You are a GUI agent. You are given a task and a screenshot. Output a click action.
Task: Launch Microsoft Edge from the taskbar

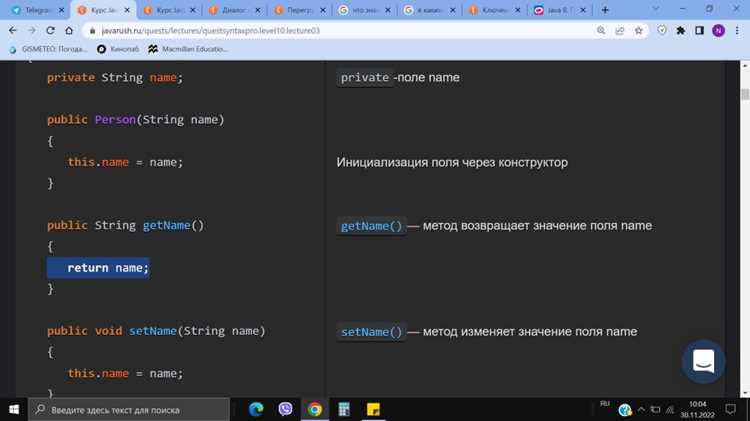coord(256,410)
